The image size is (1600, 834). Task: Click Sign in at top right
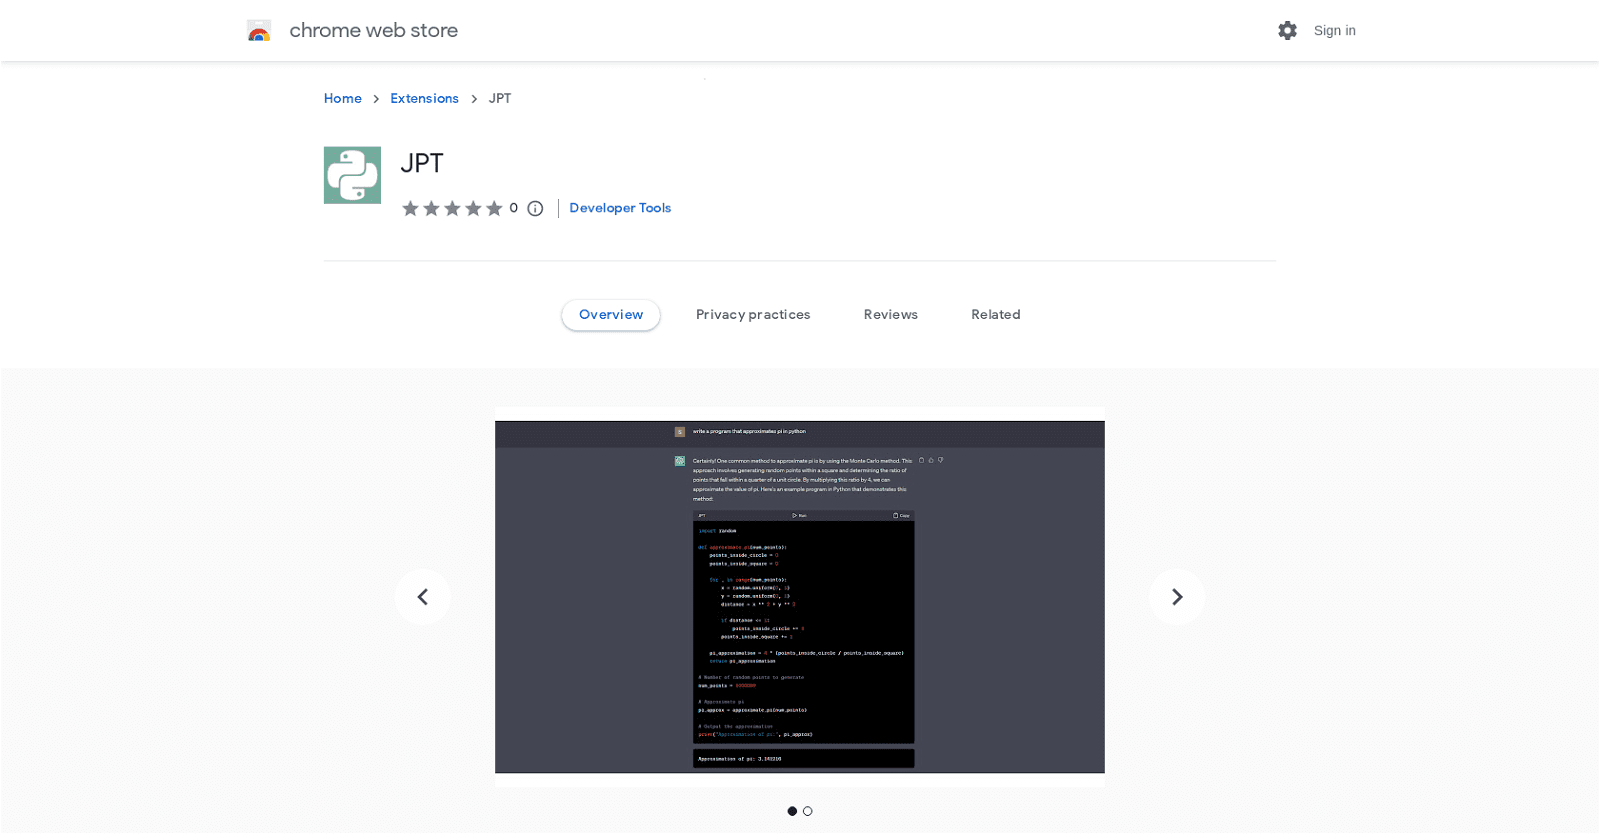[x=1334, y=31]
